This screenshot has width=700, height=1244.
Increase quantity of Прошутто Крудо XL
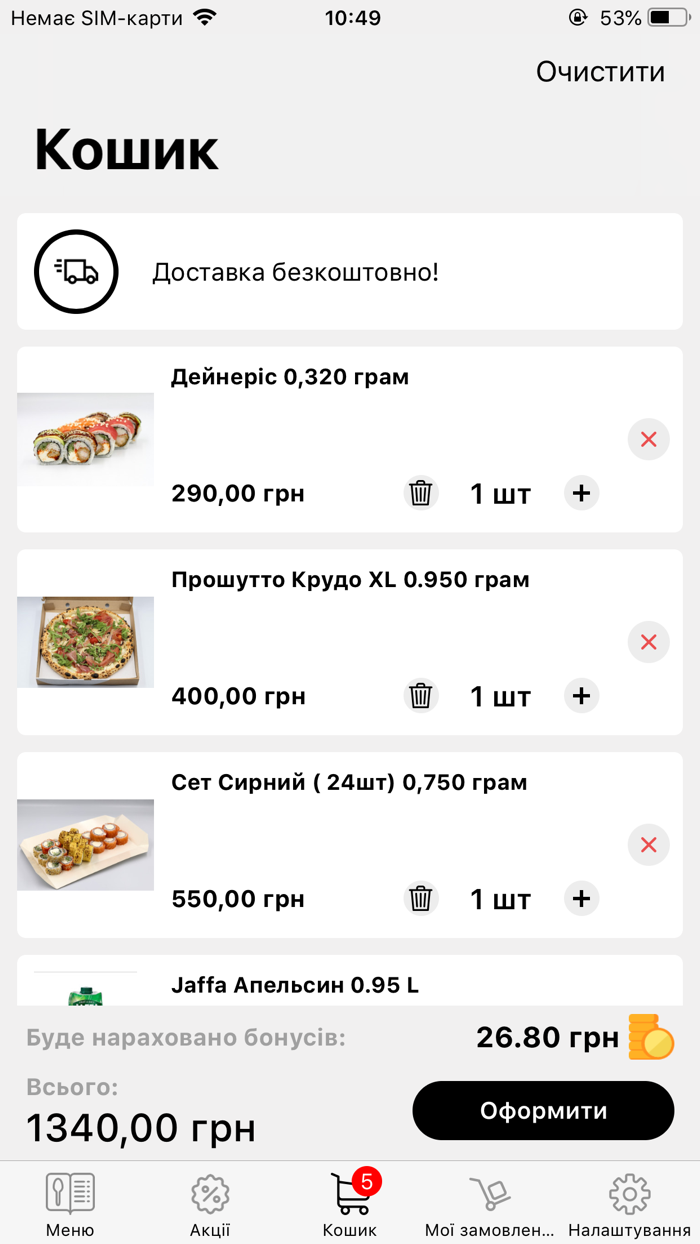(581, 696)
